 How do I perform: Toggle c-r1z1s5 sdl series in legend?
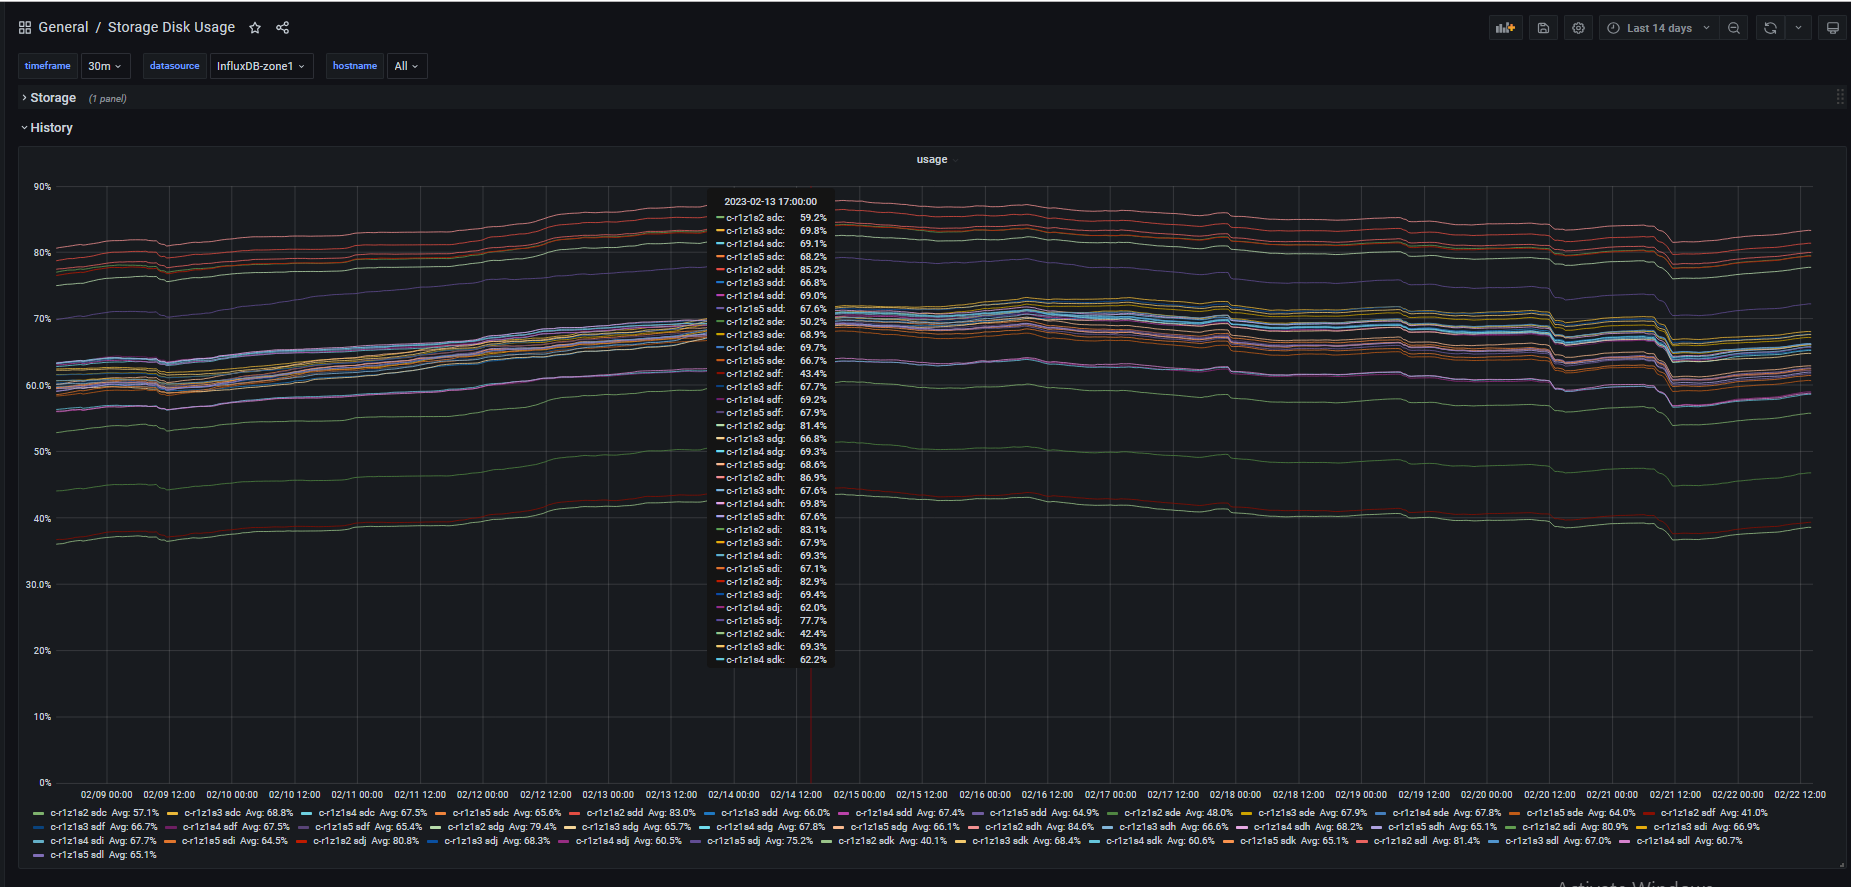click(x=78, y=855)
